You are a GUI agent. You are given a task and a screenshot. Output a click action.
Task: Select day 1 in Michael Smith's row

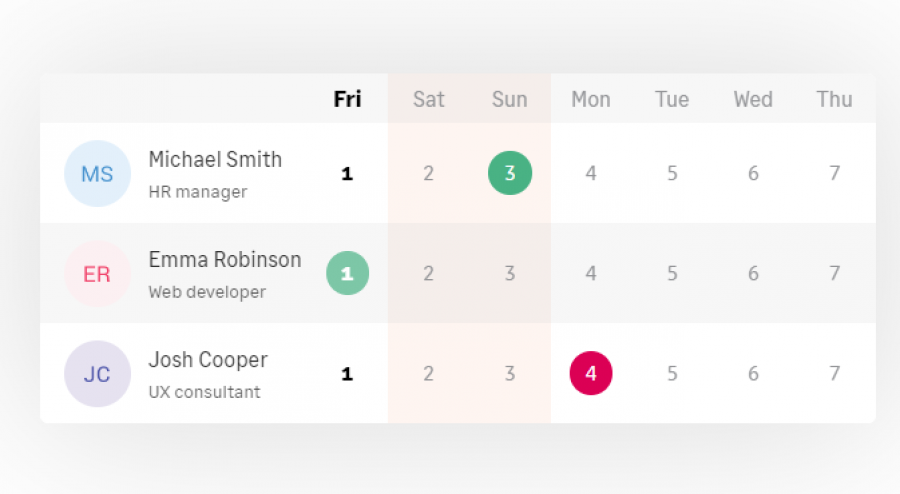tap(347, 173)
